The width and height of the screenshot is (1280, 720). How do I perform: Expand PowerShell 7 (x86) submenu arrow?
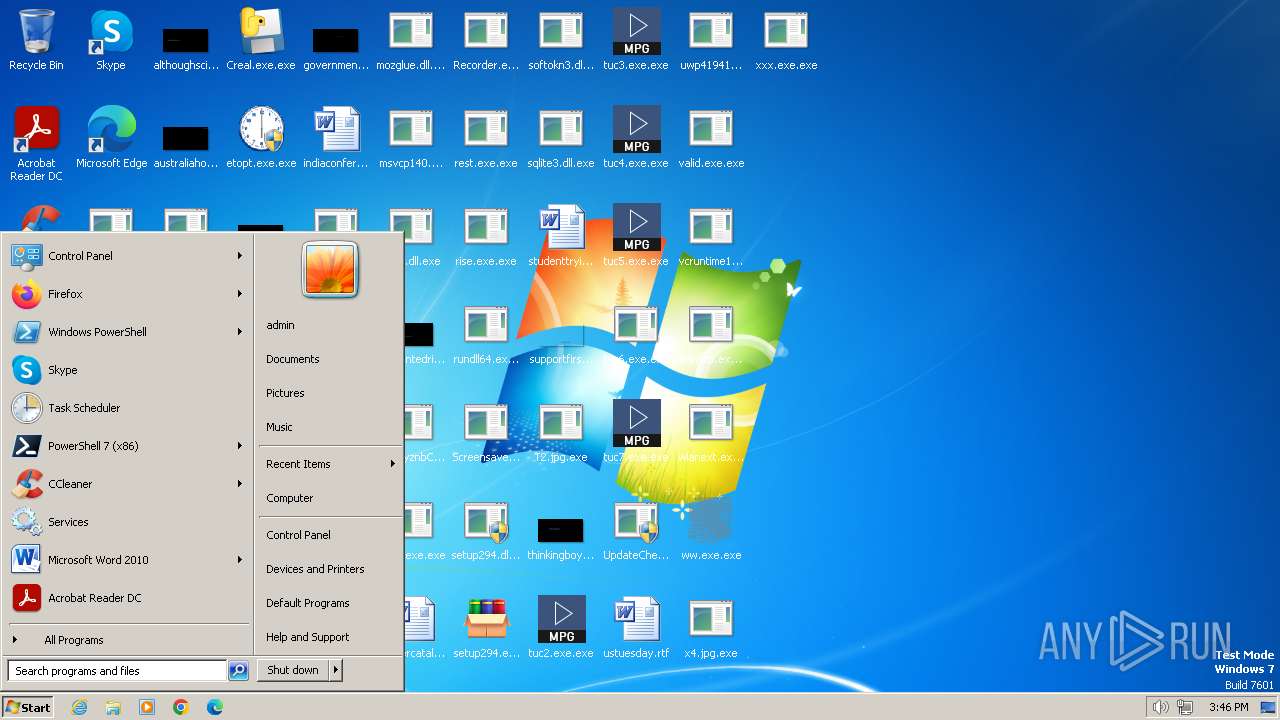[240, 446]
